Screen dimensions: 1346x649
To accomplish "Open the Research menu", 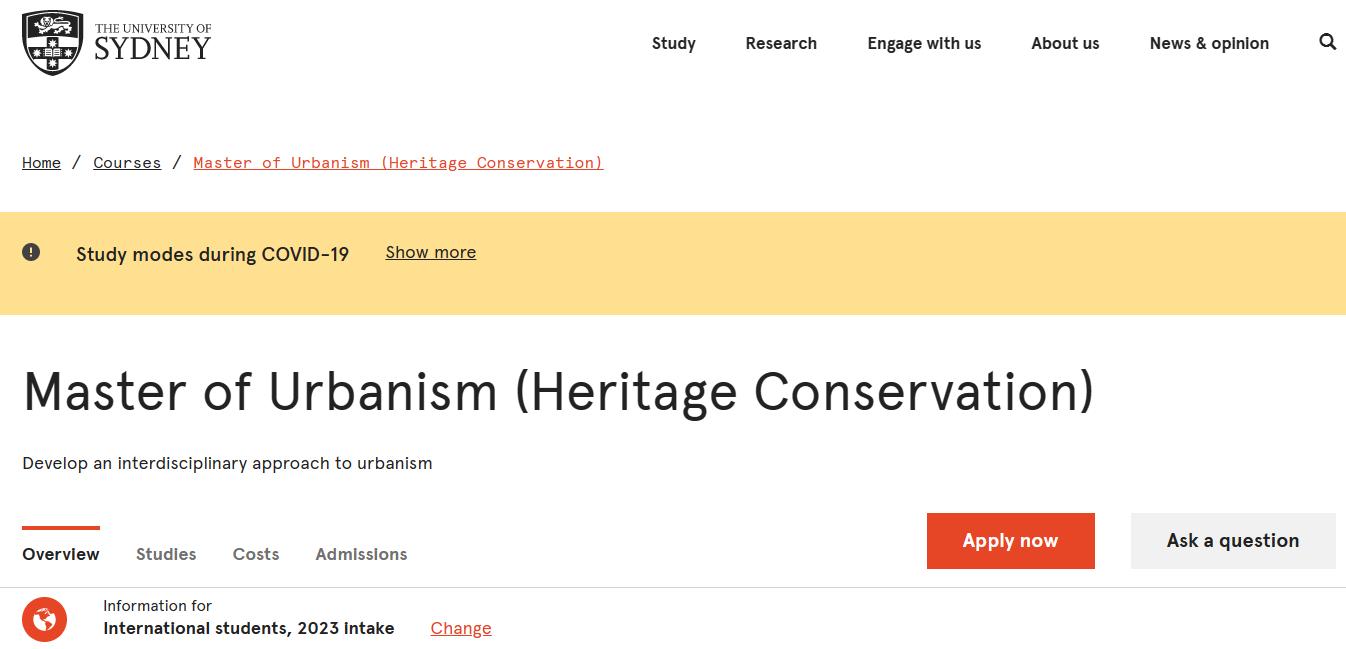I will click(781, 43).
